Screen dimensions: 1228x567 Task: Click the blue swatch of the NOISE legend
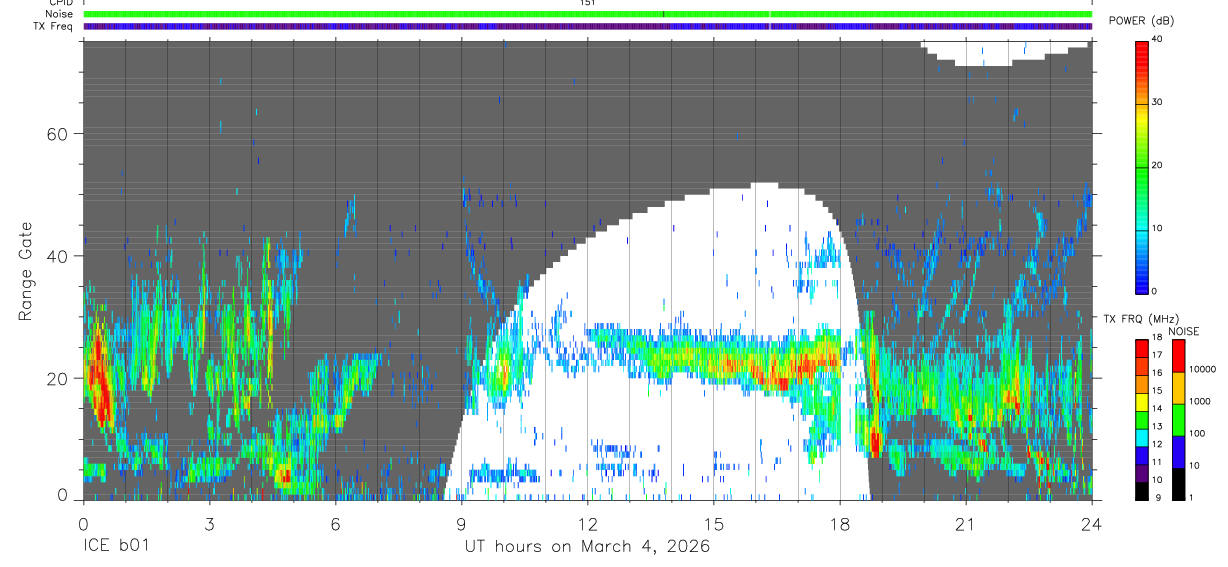click(1178, 452)
